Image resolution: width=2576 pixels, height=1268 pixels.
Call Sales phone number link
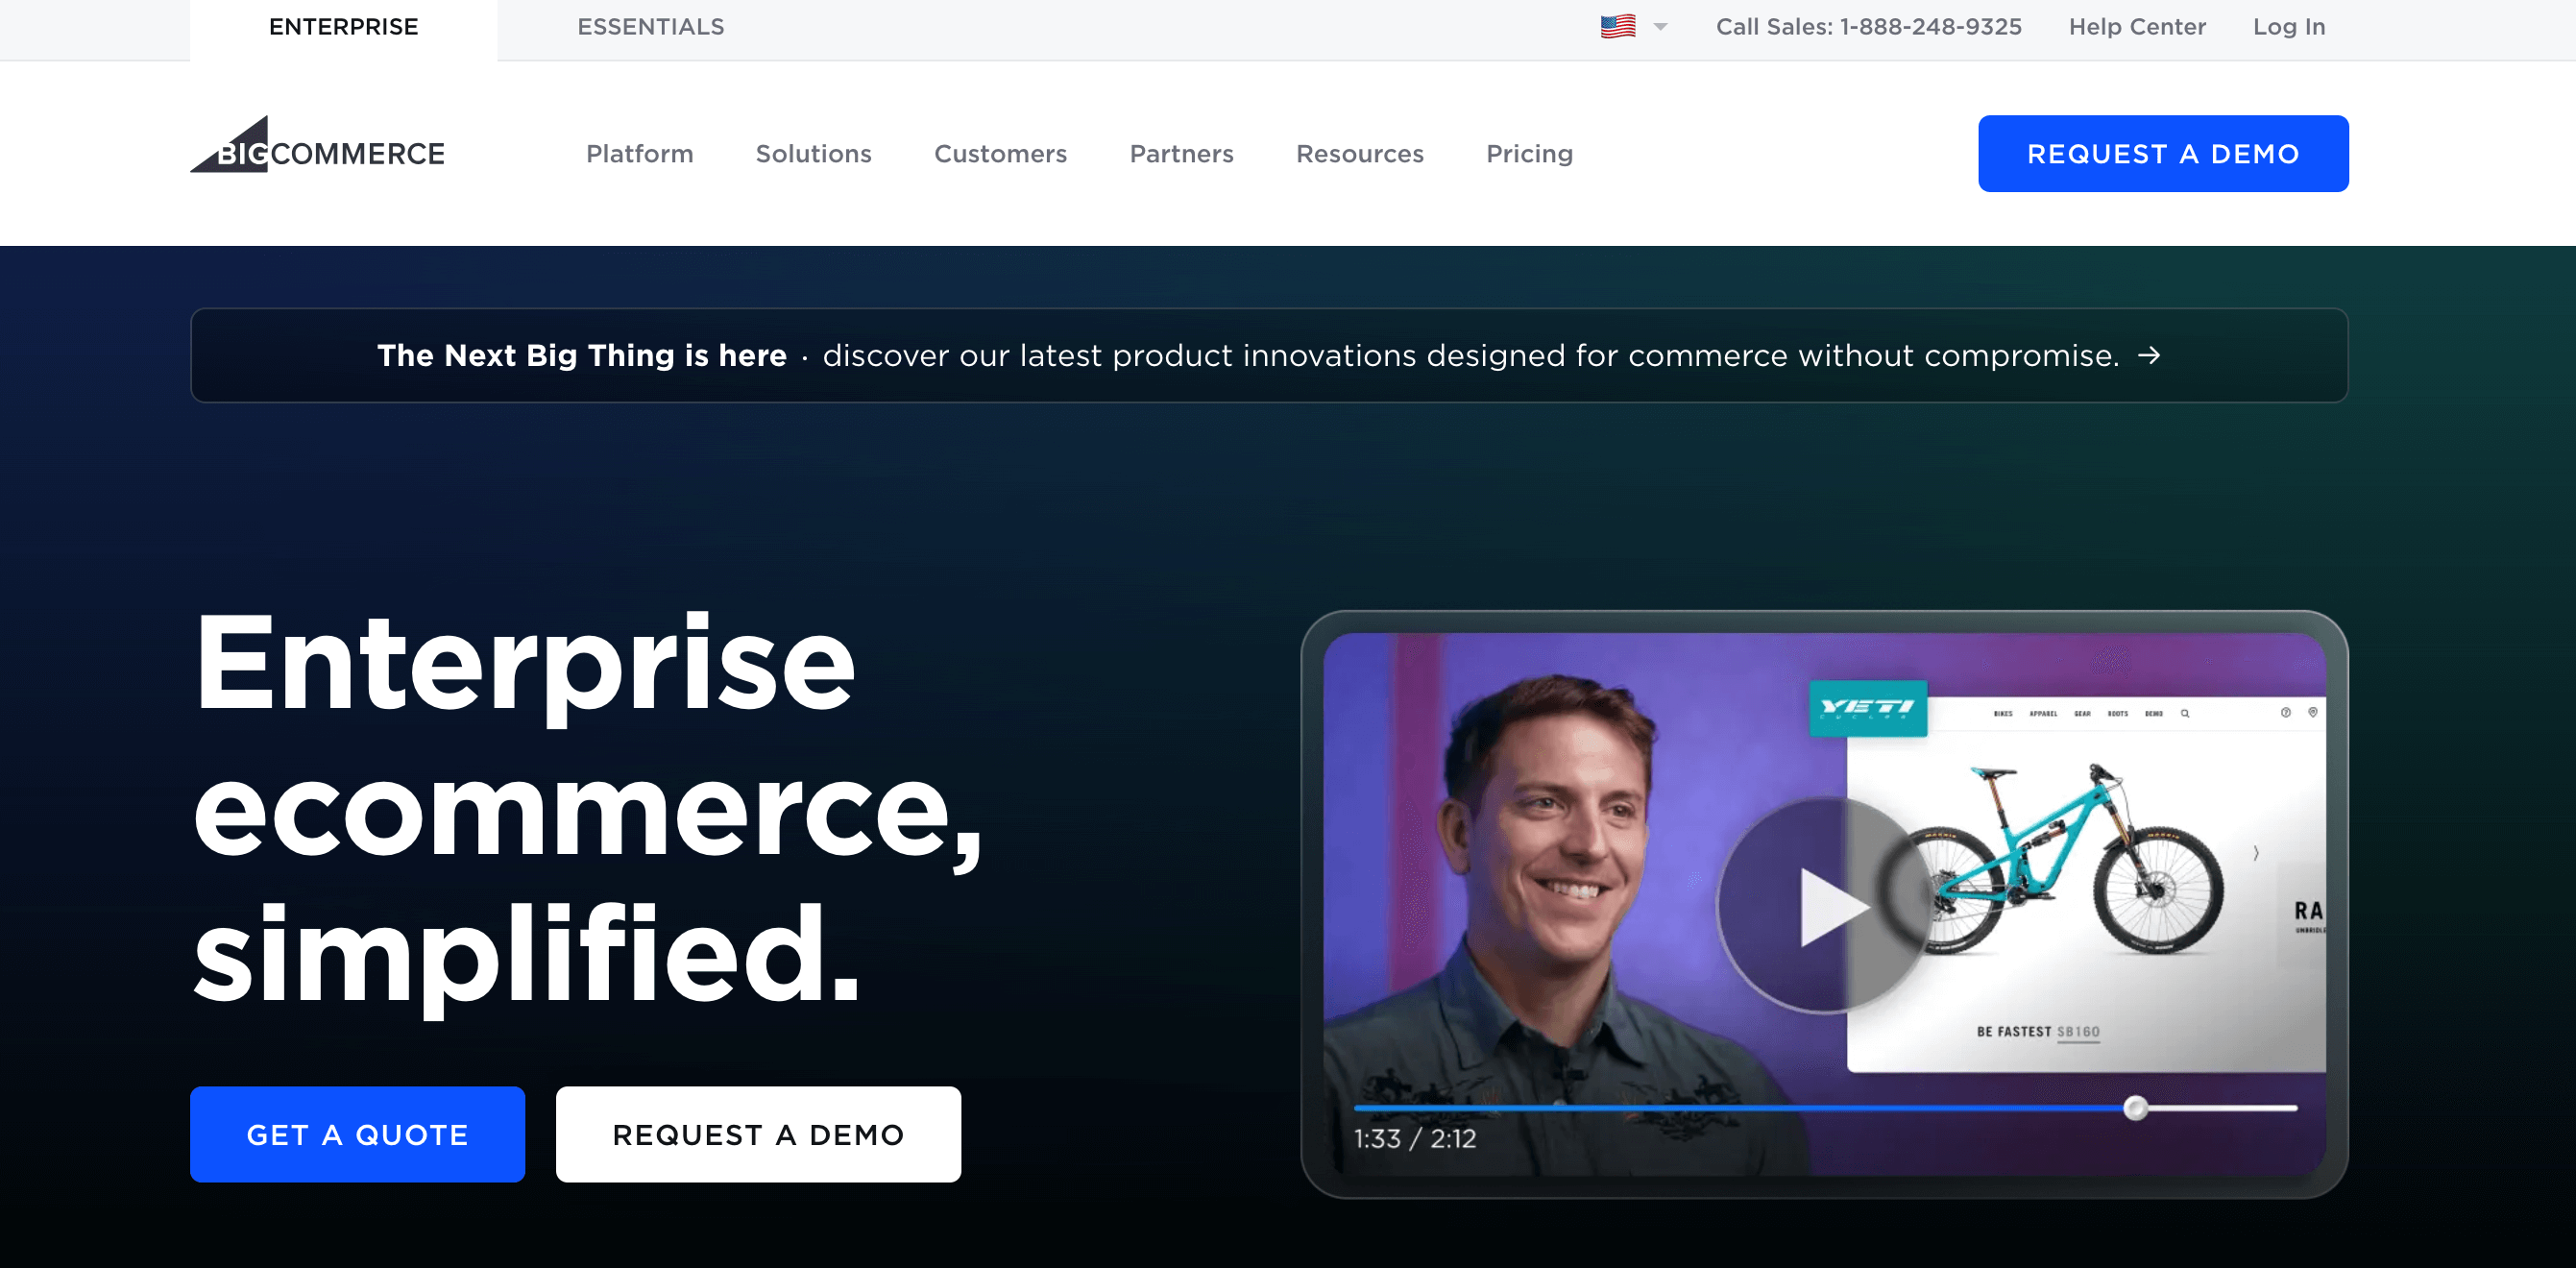tap(1869, 27)
